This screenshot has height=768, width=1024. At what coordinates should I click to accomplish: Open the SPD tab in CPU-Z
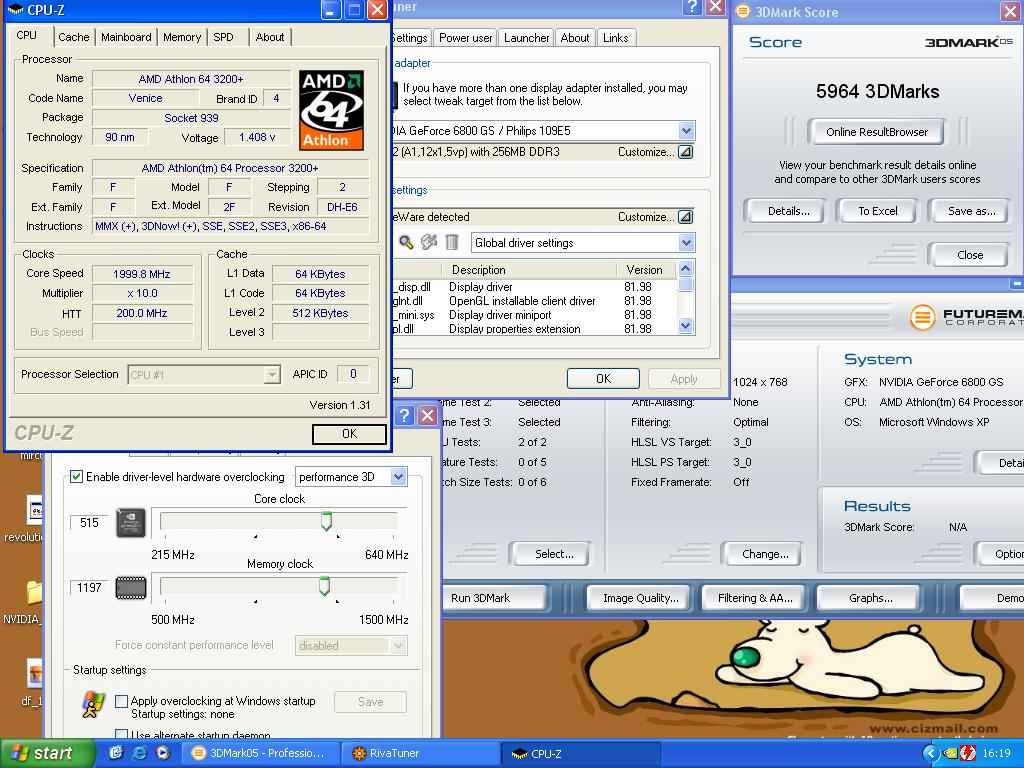223,37
